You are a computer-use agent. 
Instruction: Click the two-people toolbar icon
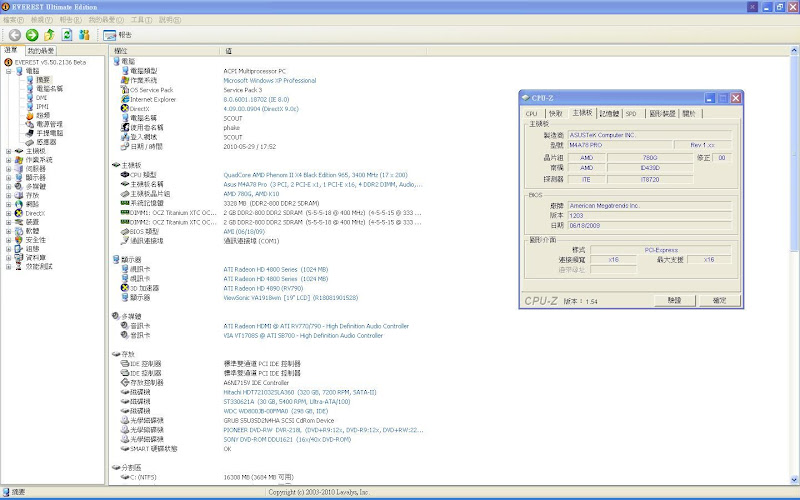coord(84,35)
